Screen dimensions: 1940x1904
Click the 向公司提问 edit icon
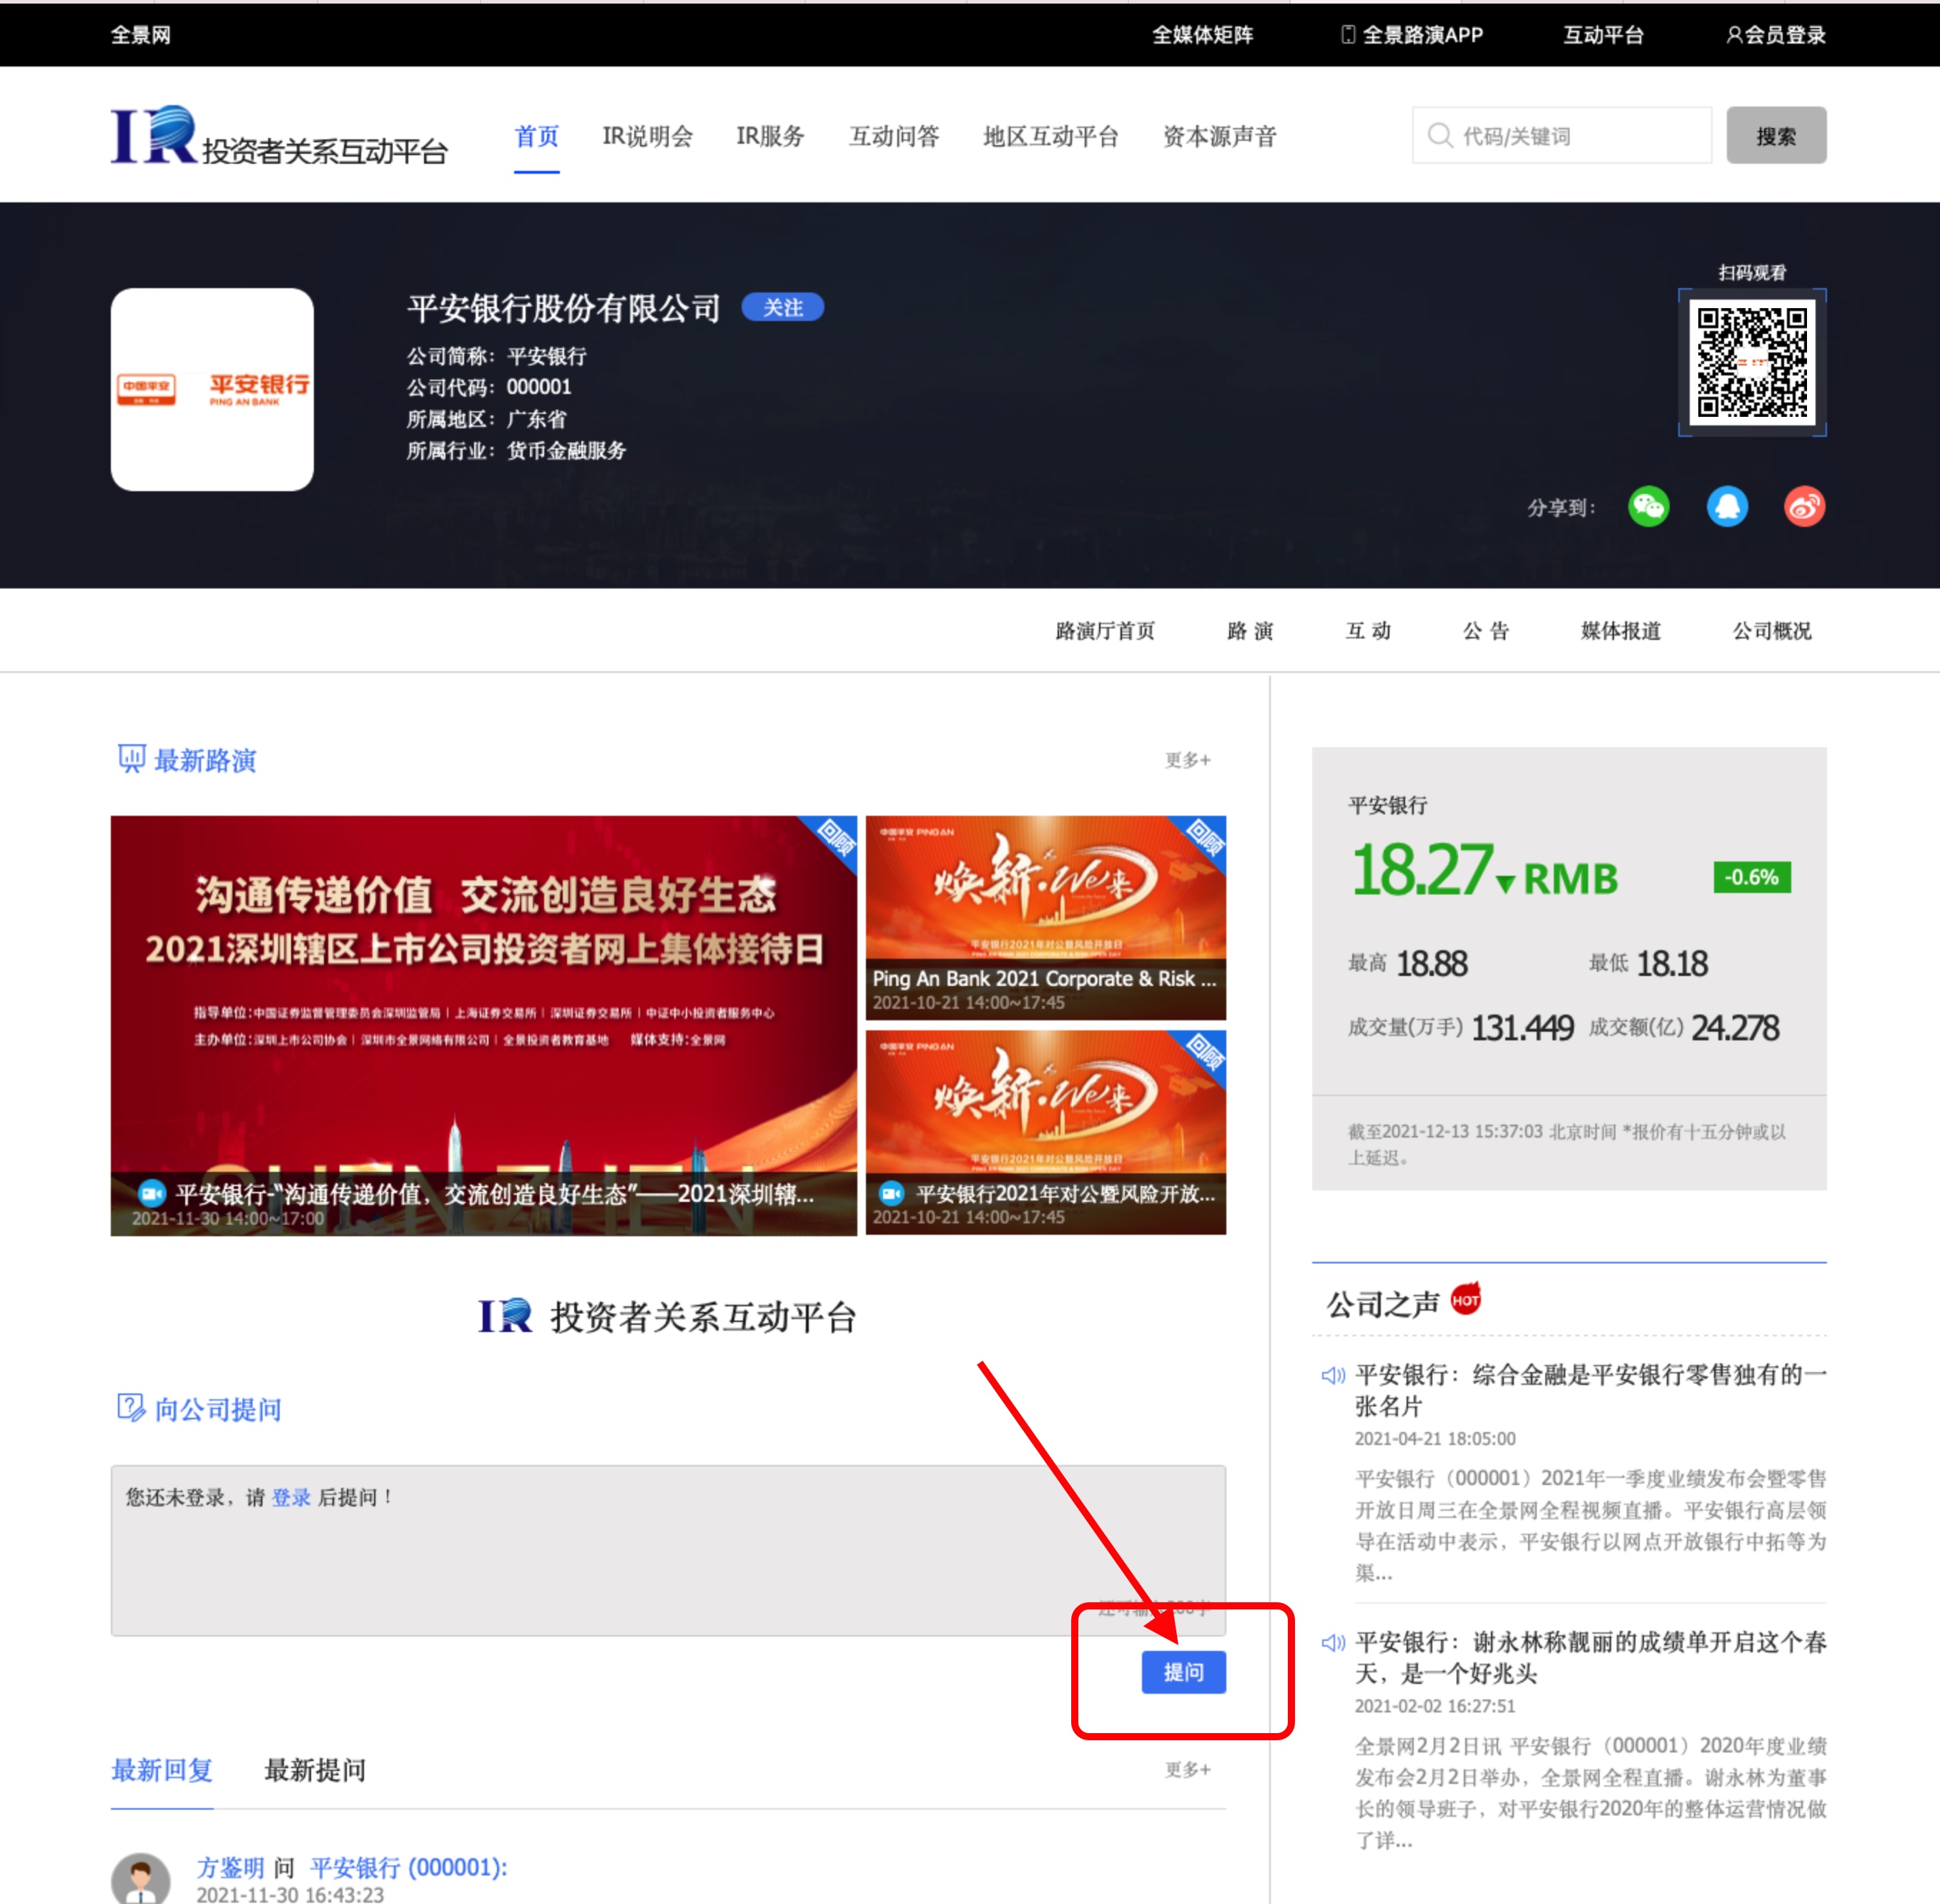[x=131, y=1408]
